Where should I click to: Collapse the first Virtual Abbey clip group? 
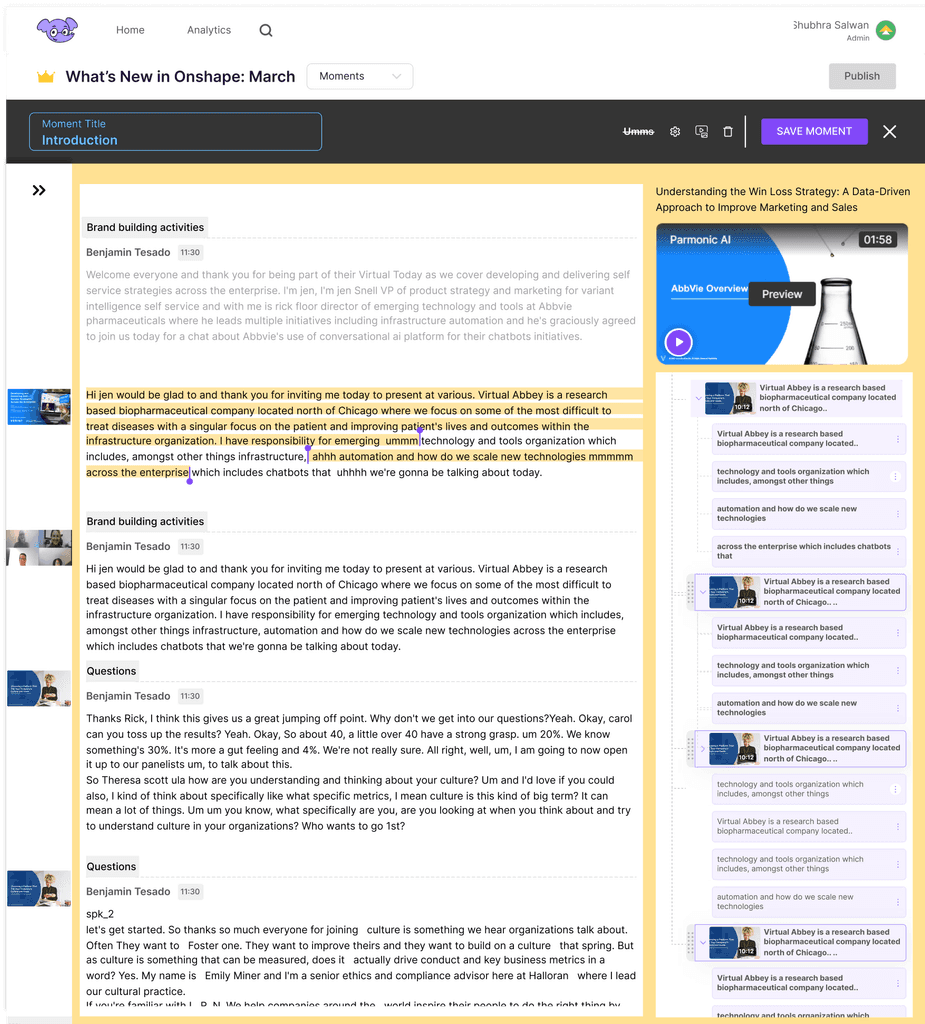[698, 398]
